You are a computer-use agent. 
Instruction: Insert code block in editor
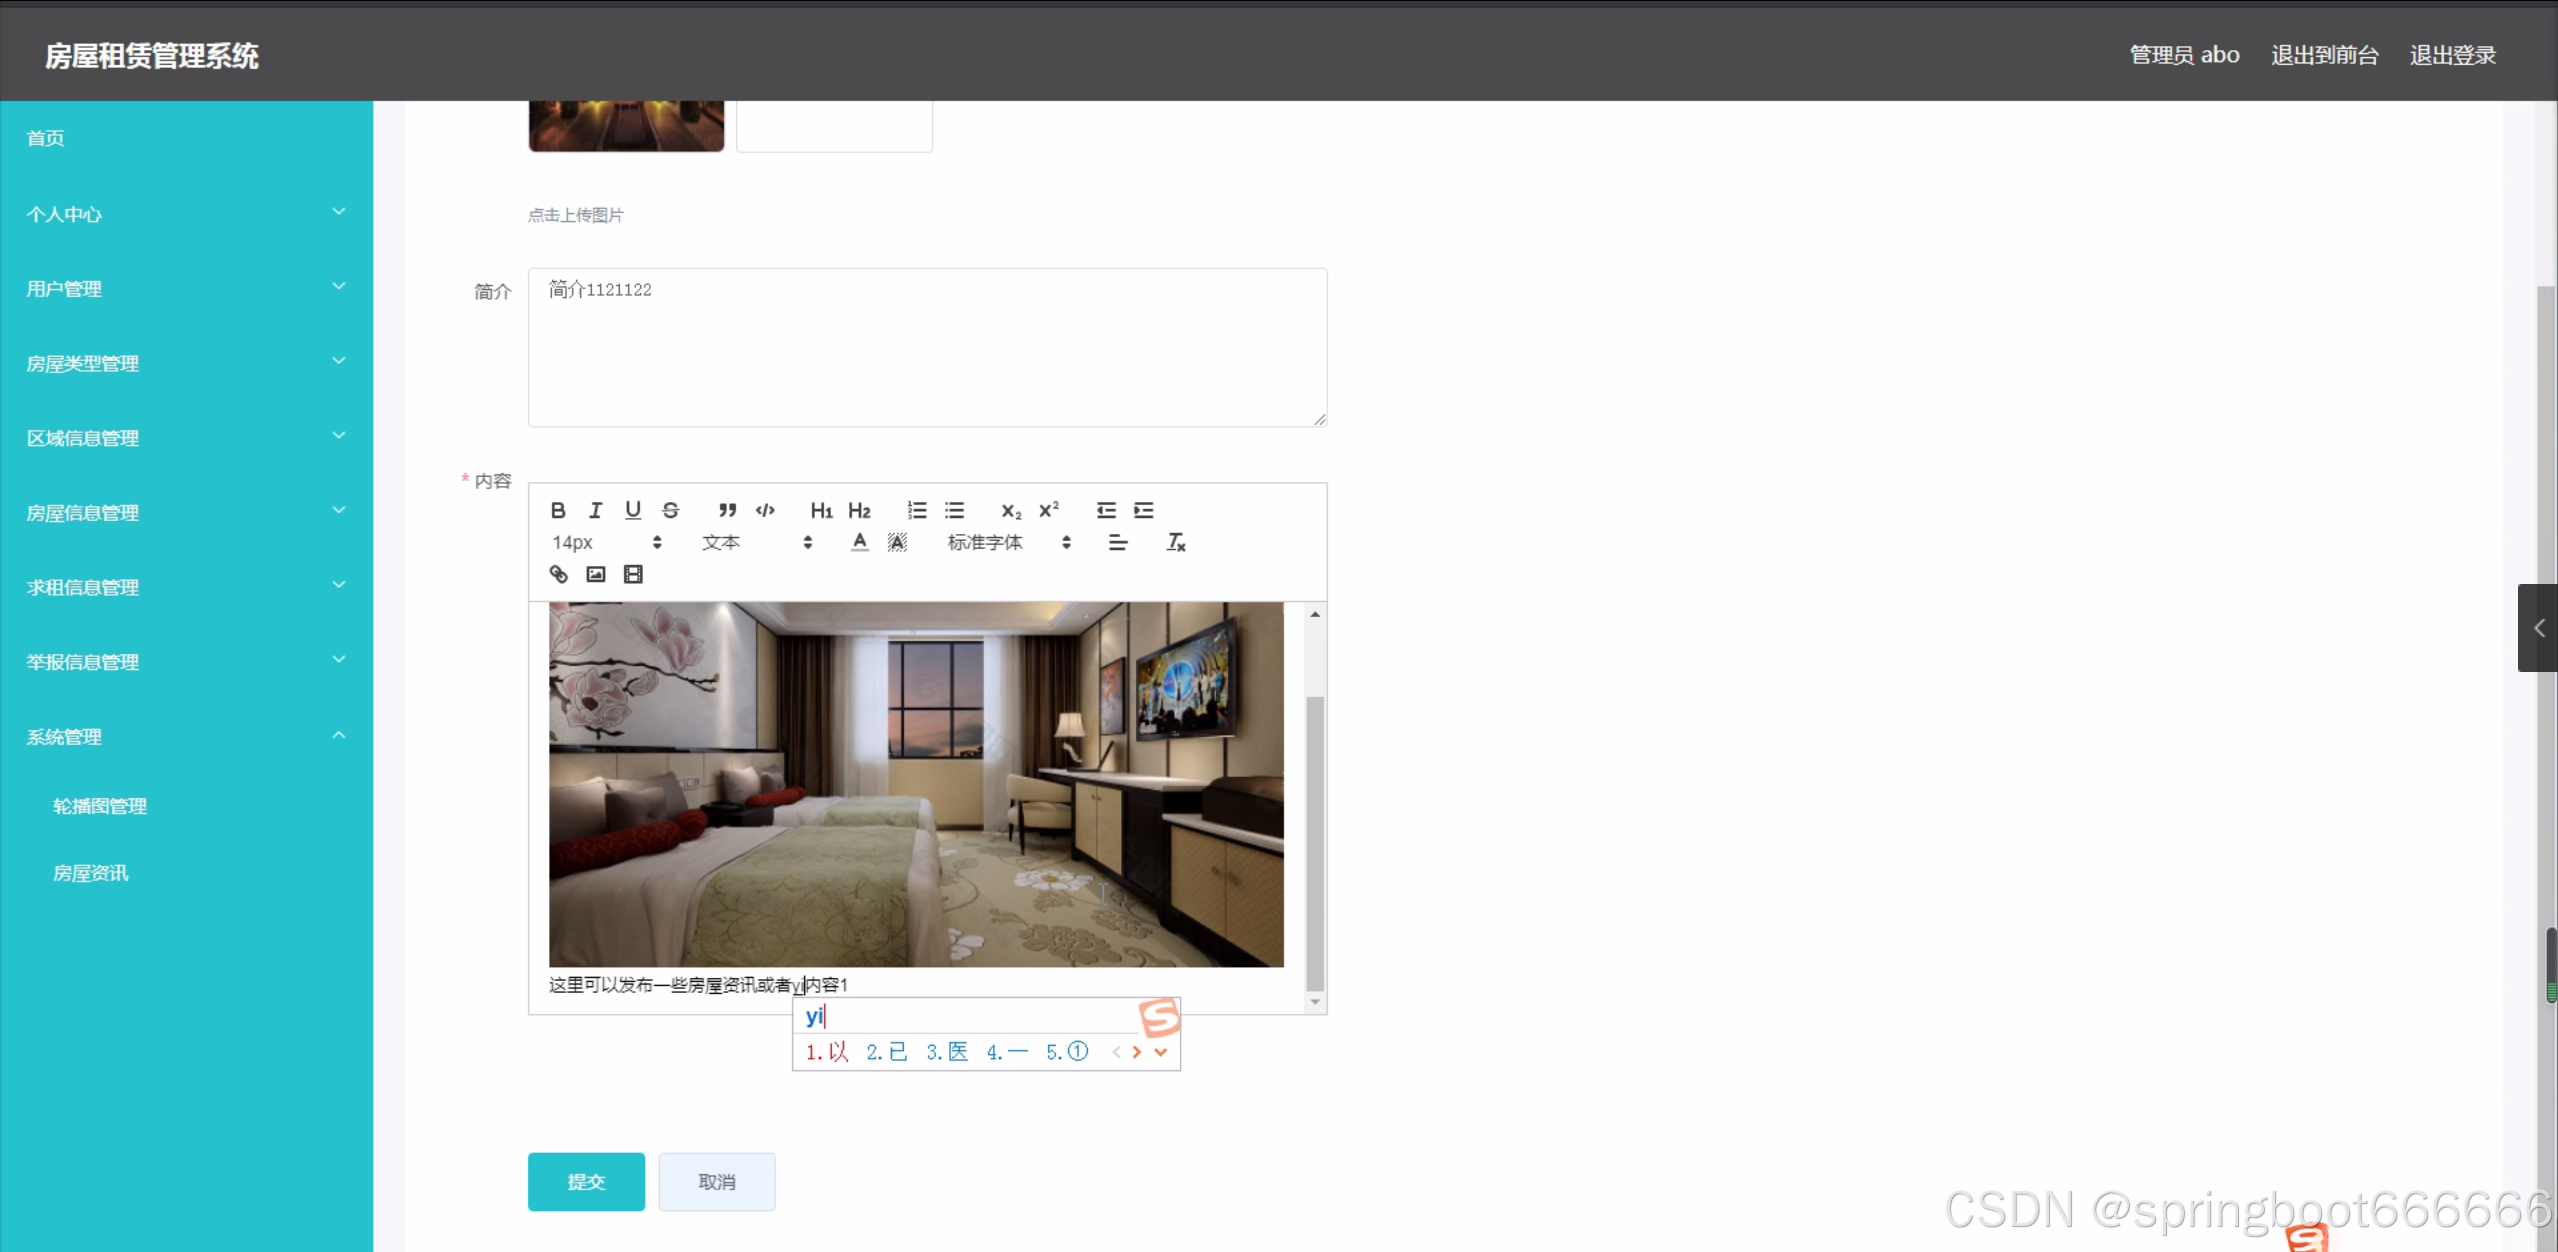(x=765, y=510)
